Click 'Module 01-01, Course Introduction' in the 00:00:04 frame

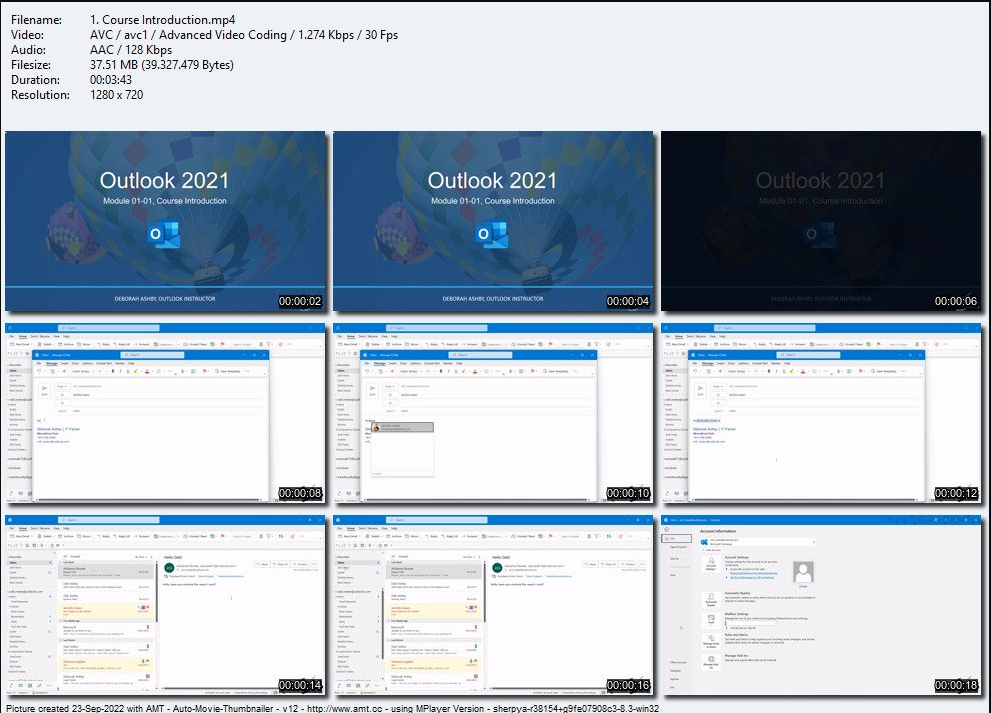pos(493,201)
